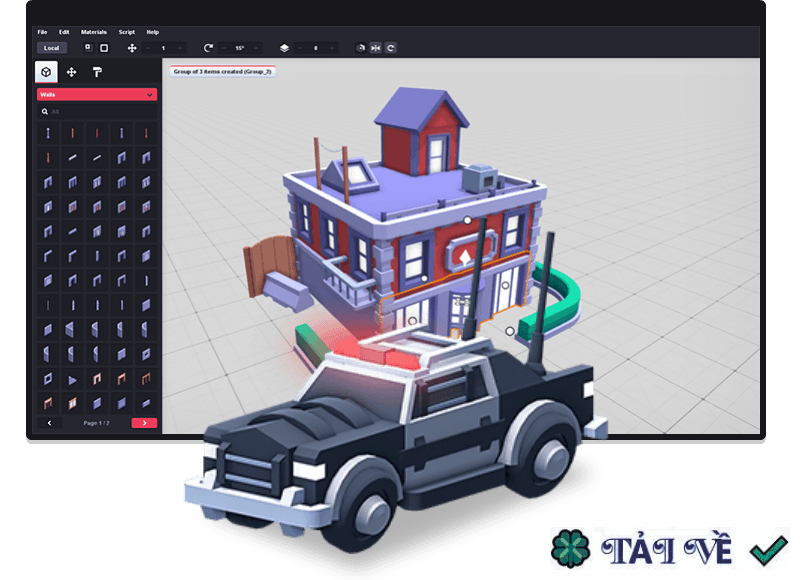
Task: Click the 'Group of 3 items created' notification
Action: (x=222, y=72)
